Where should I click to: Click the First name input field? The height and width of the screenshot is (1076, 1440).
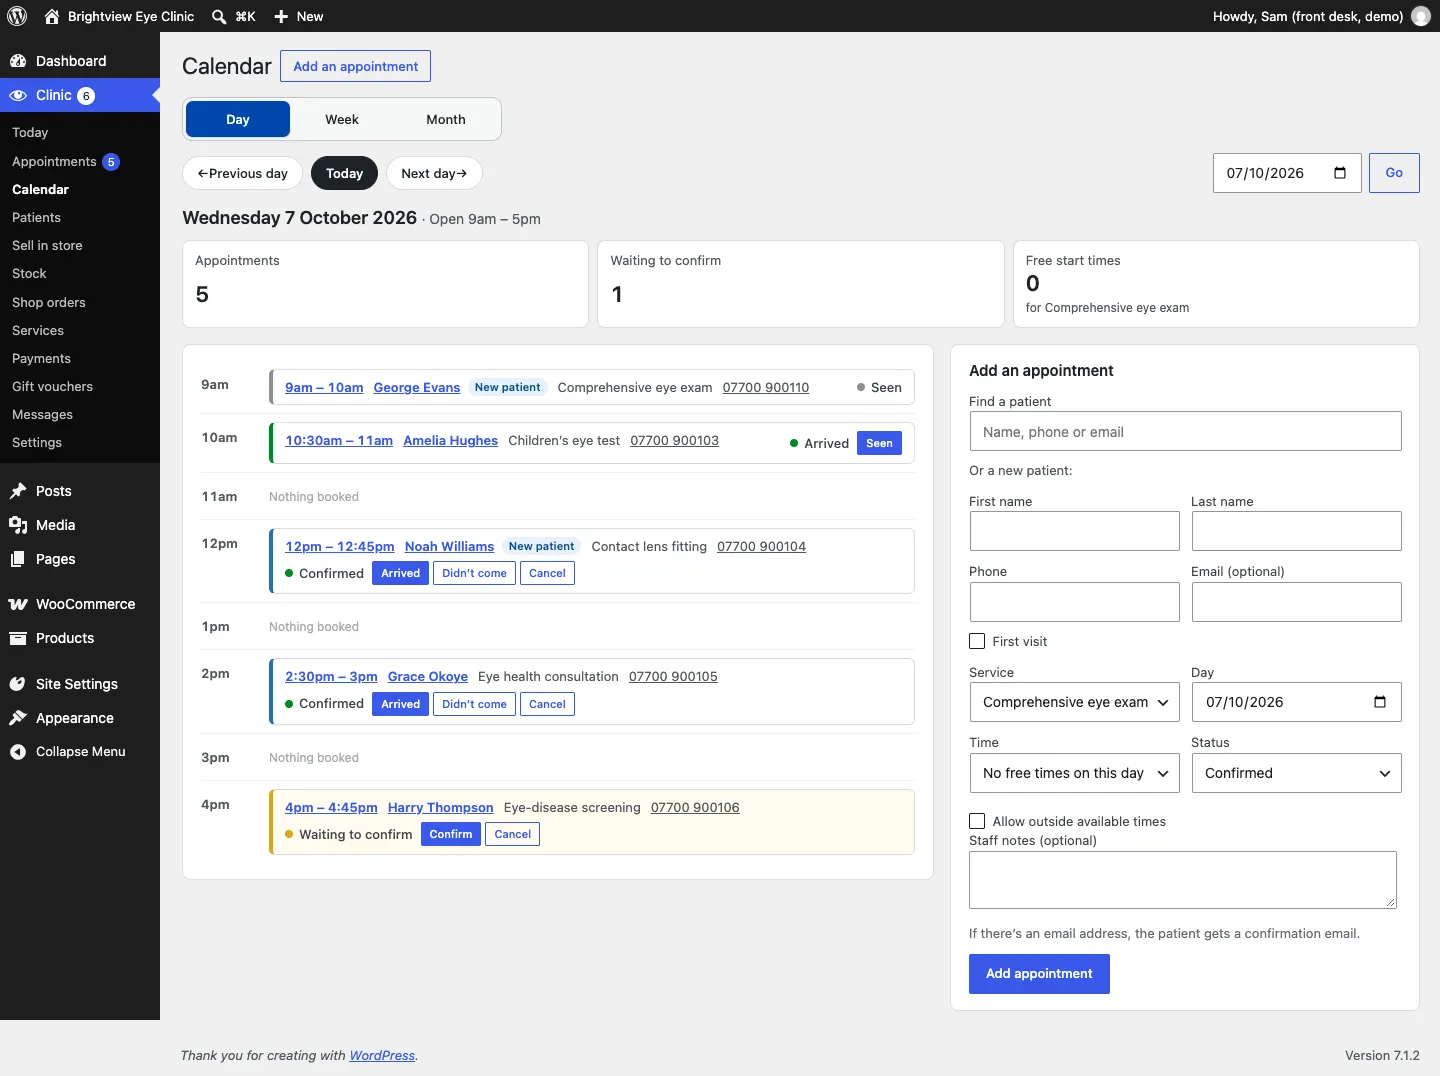(1074, 531)
